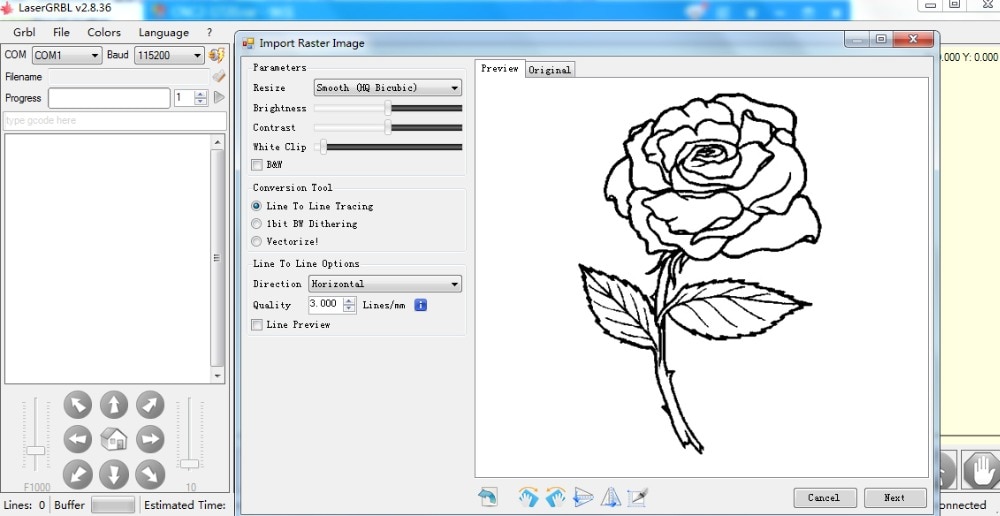
Task: Click the scrollbar up arrow in gcode list
Action: 217,142
